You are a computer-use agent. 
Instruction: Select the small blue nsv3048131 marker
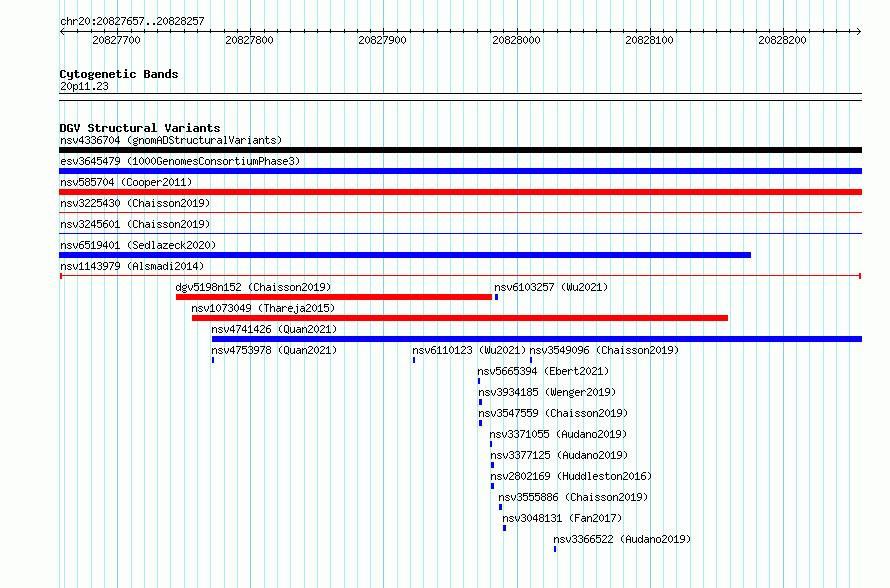click(505, 528)
